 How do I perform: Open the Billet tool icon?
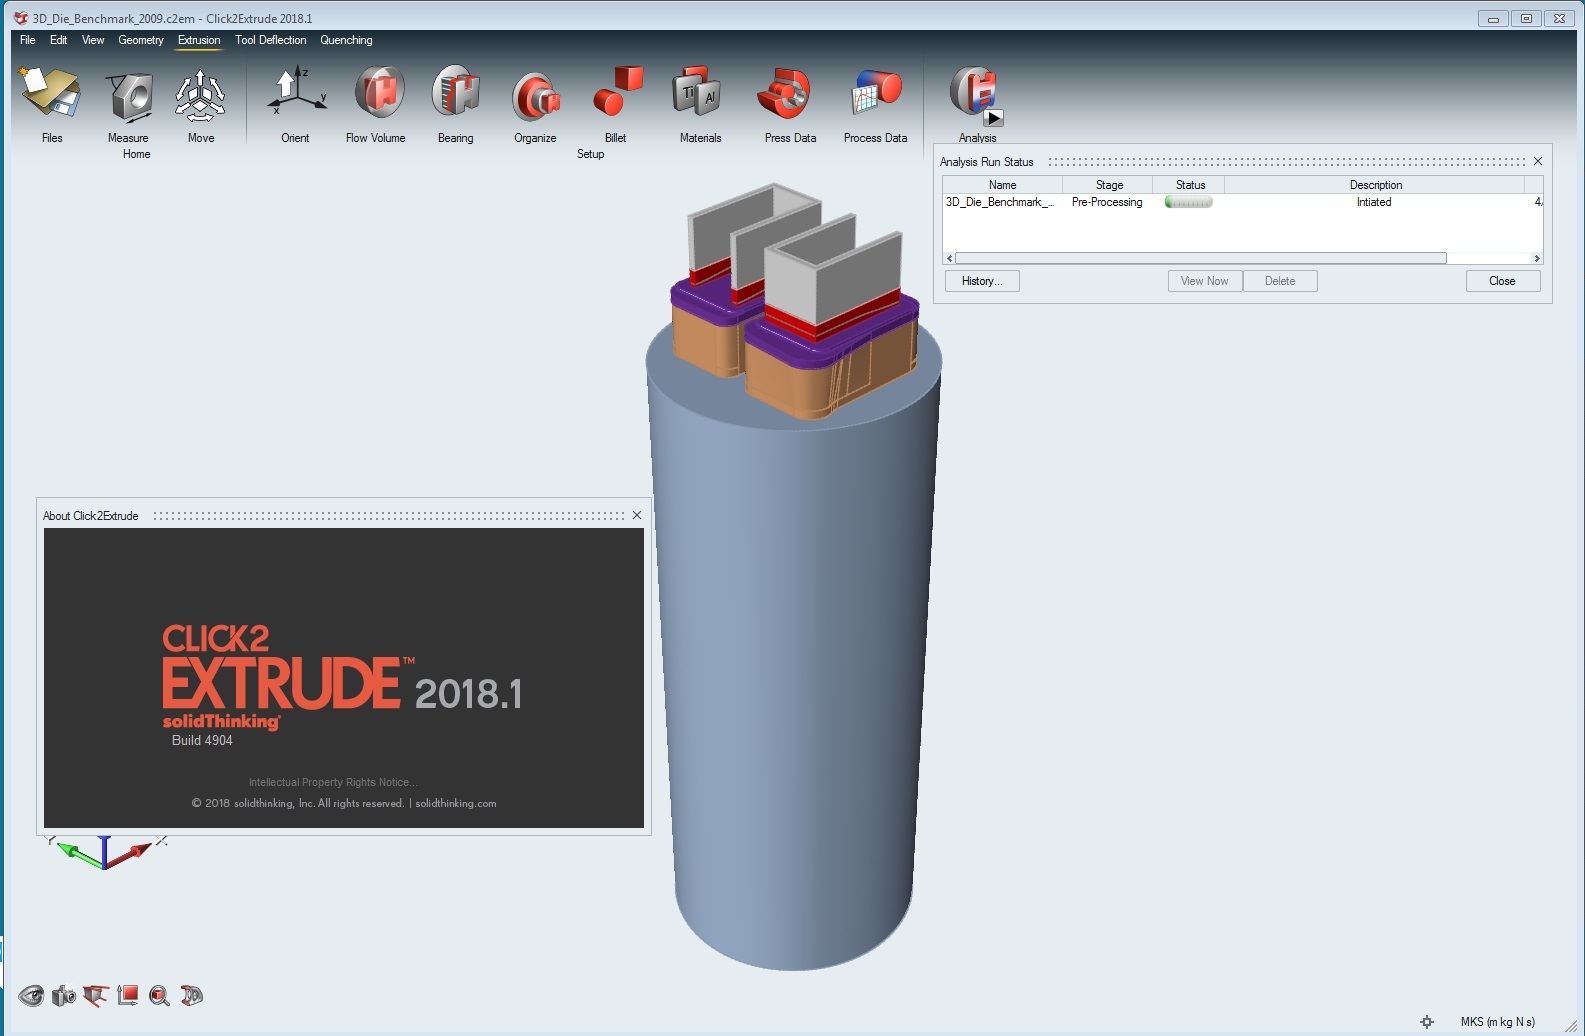pos(617,92)
